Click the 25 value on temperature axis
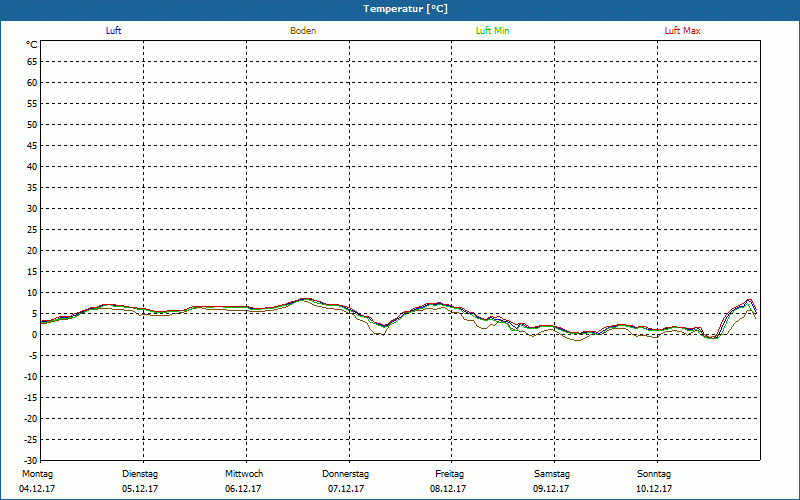 pos(32,230)
